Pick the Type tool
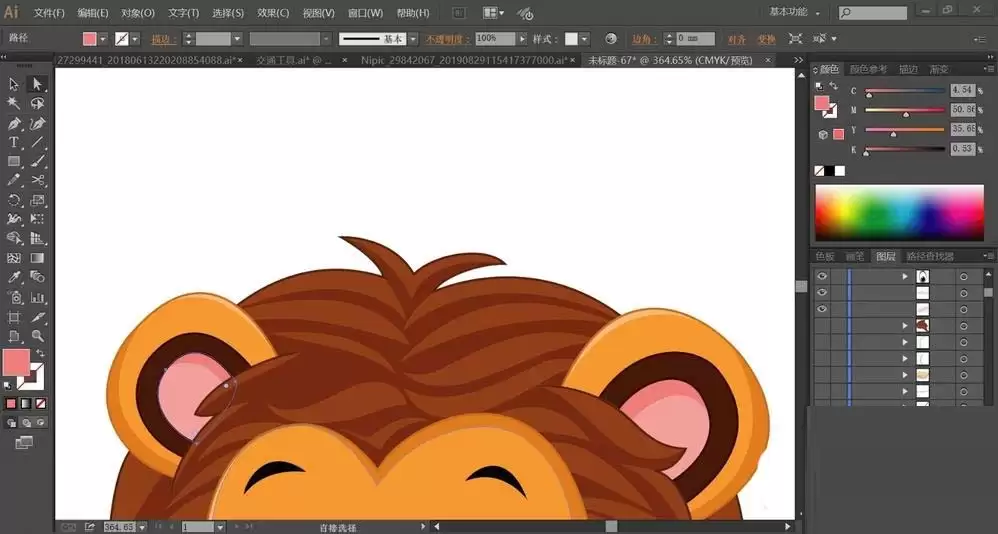The width and height of the screenshot is (998, 534). (x=14, y=143)
